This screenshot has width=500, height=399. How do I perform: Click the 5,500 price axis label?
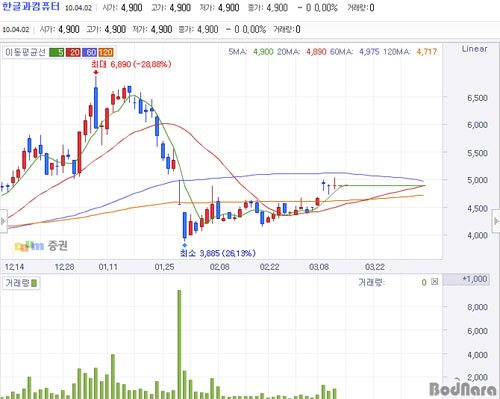[x=477, y=153]
